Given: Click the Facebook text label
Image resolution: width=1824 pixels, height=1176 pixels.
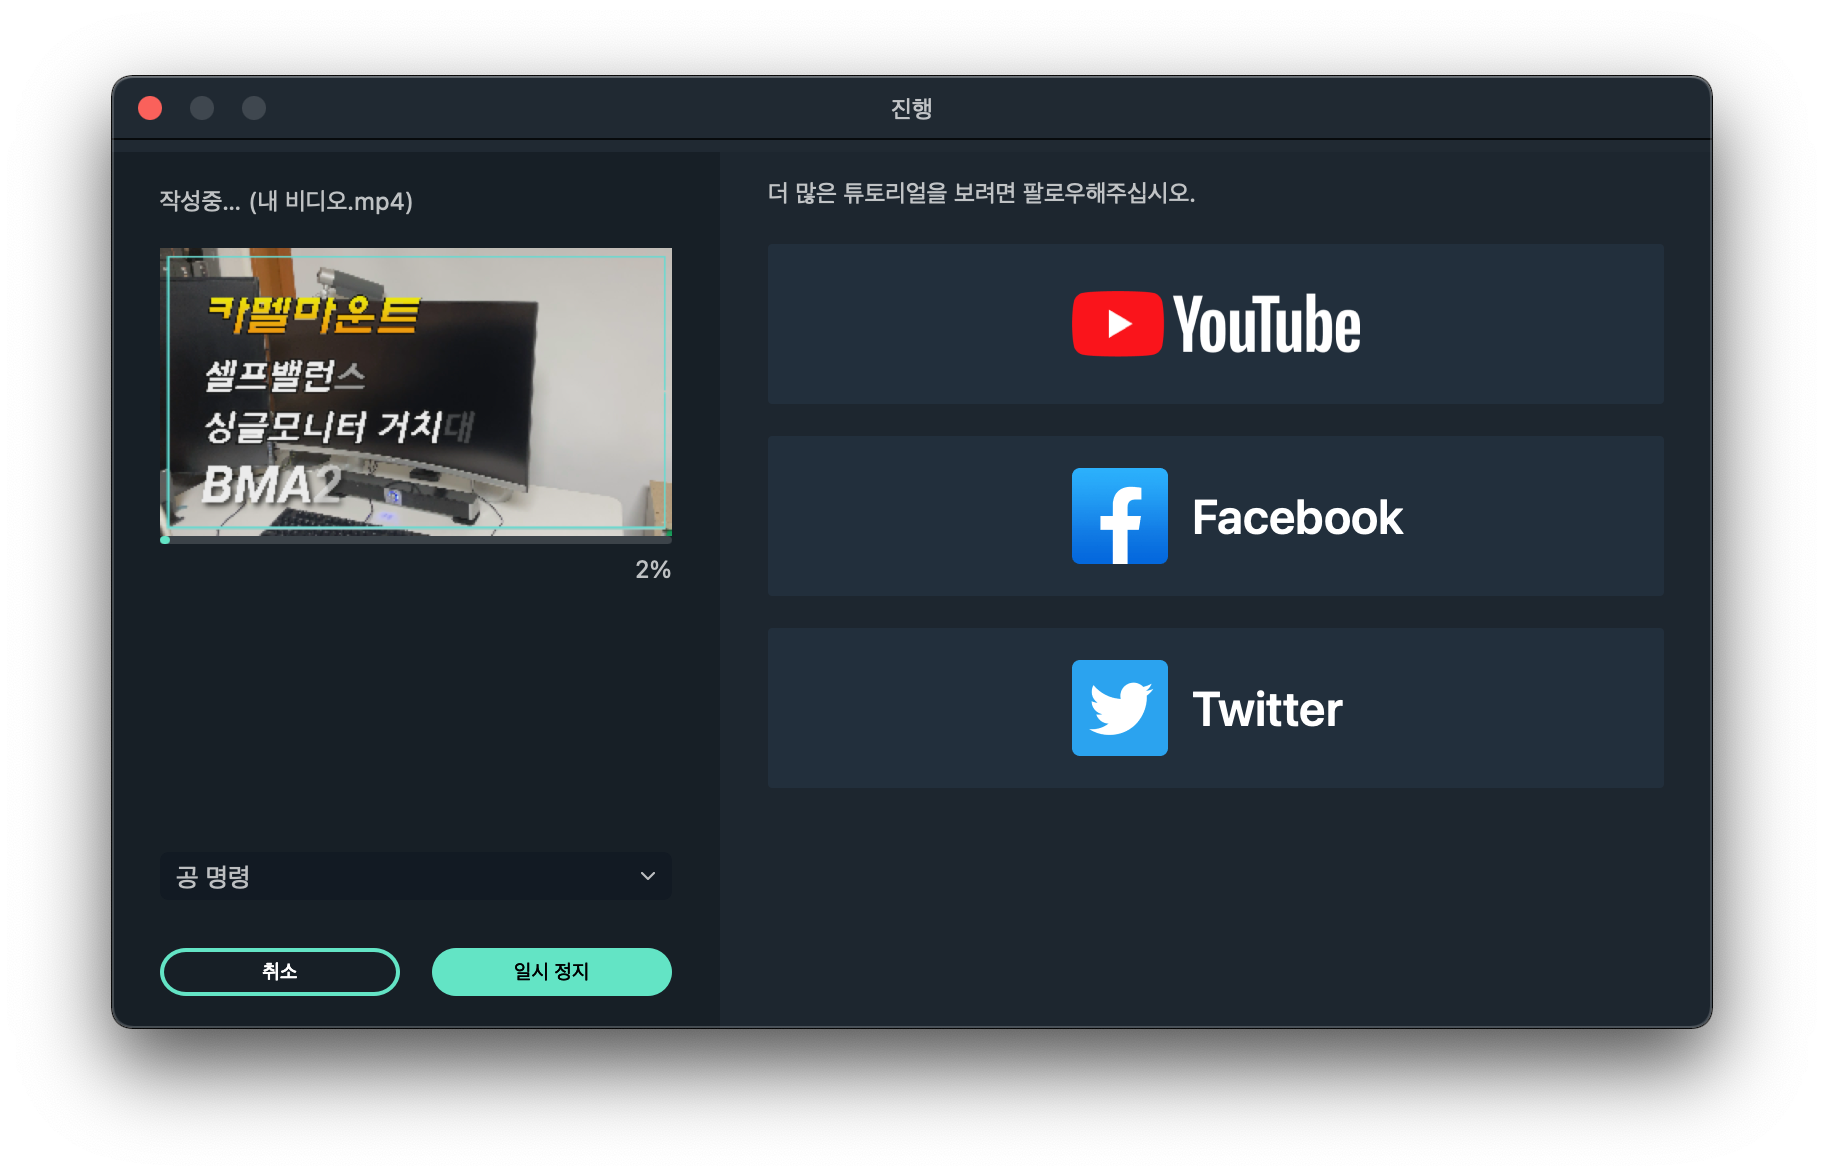Looking at the screenshot, I should pos(1298,518).
